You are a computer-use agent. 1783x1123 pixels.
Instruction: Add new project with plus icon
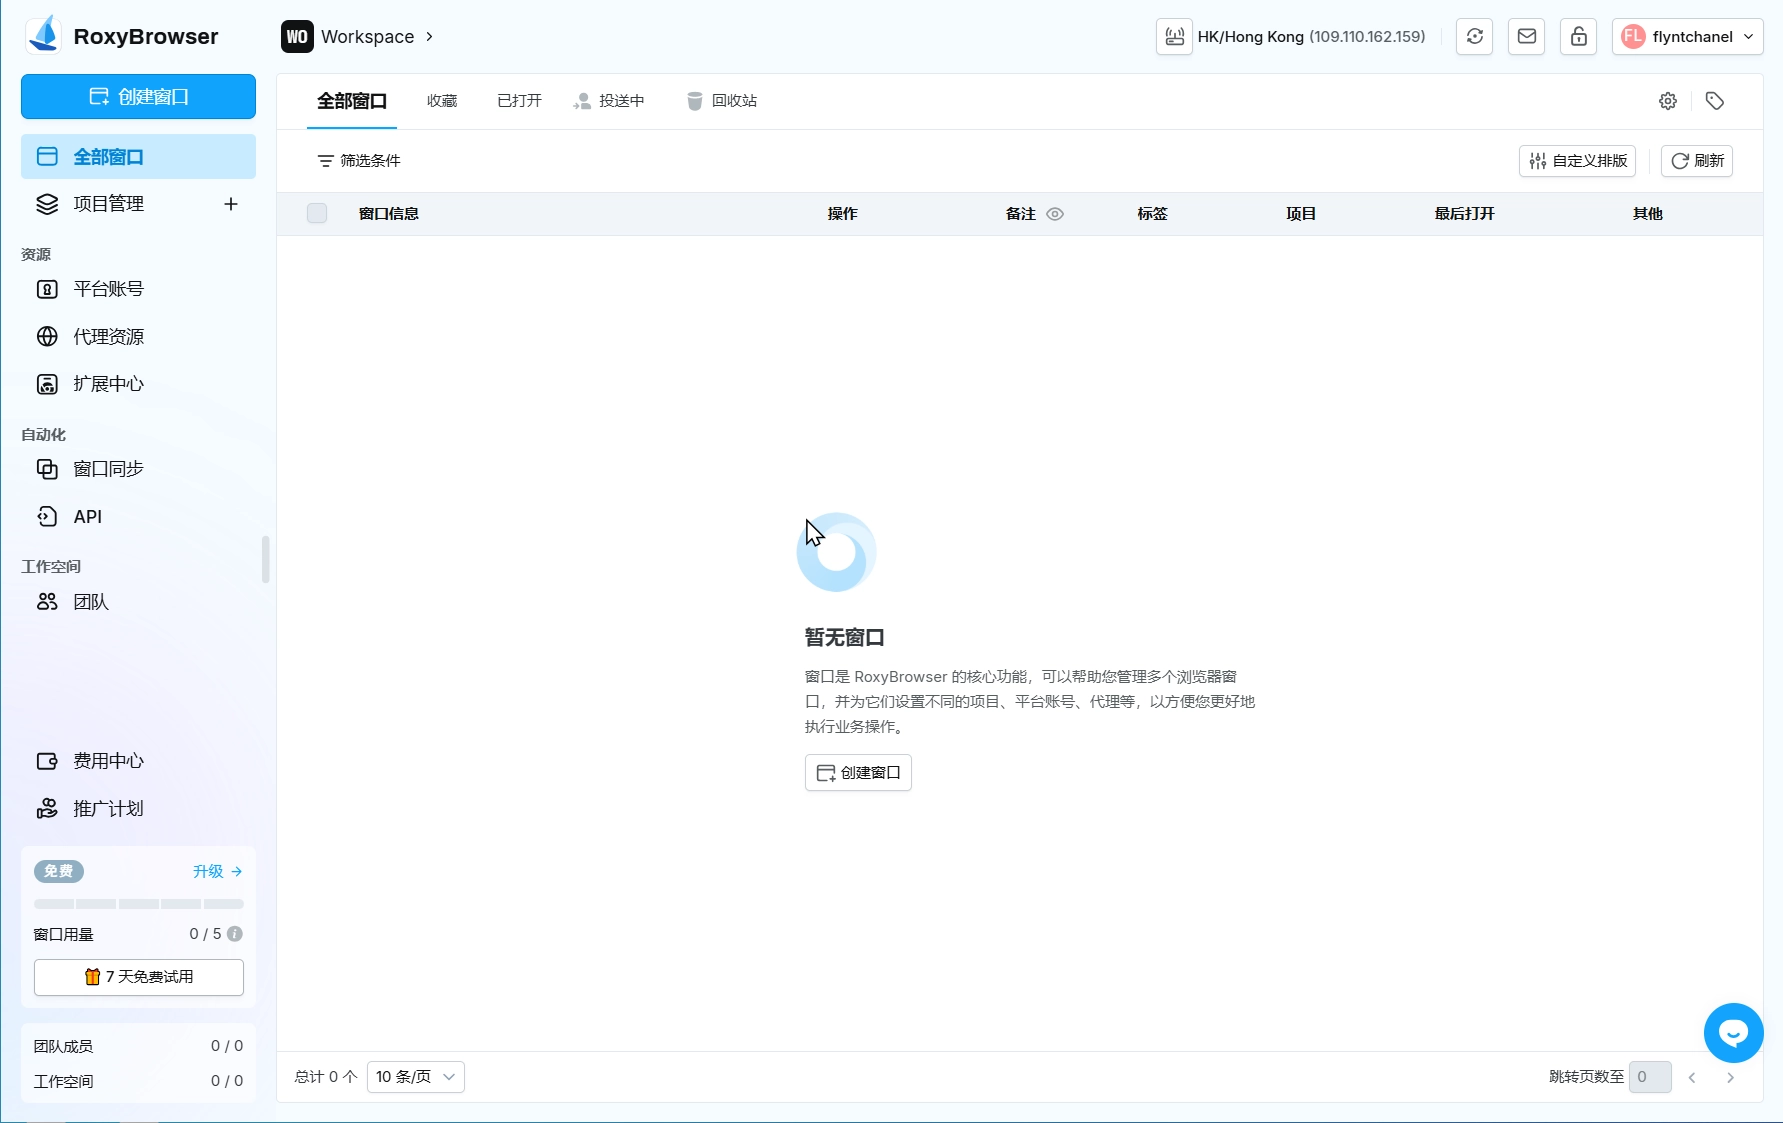click(x=231, y=204)
